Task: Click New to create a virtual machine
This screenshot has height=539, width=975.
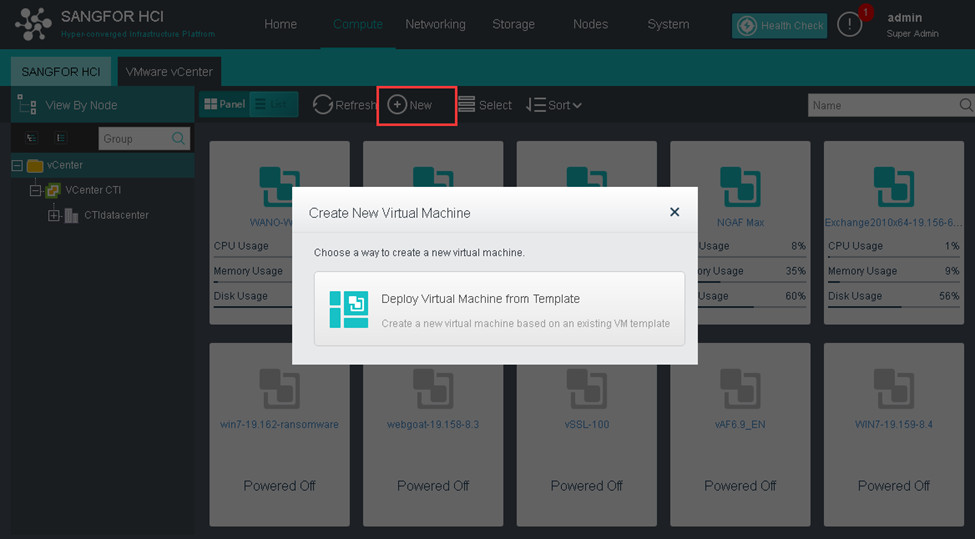Action: click(x=410, y=105)
